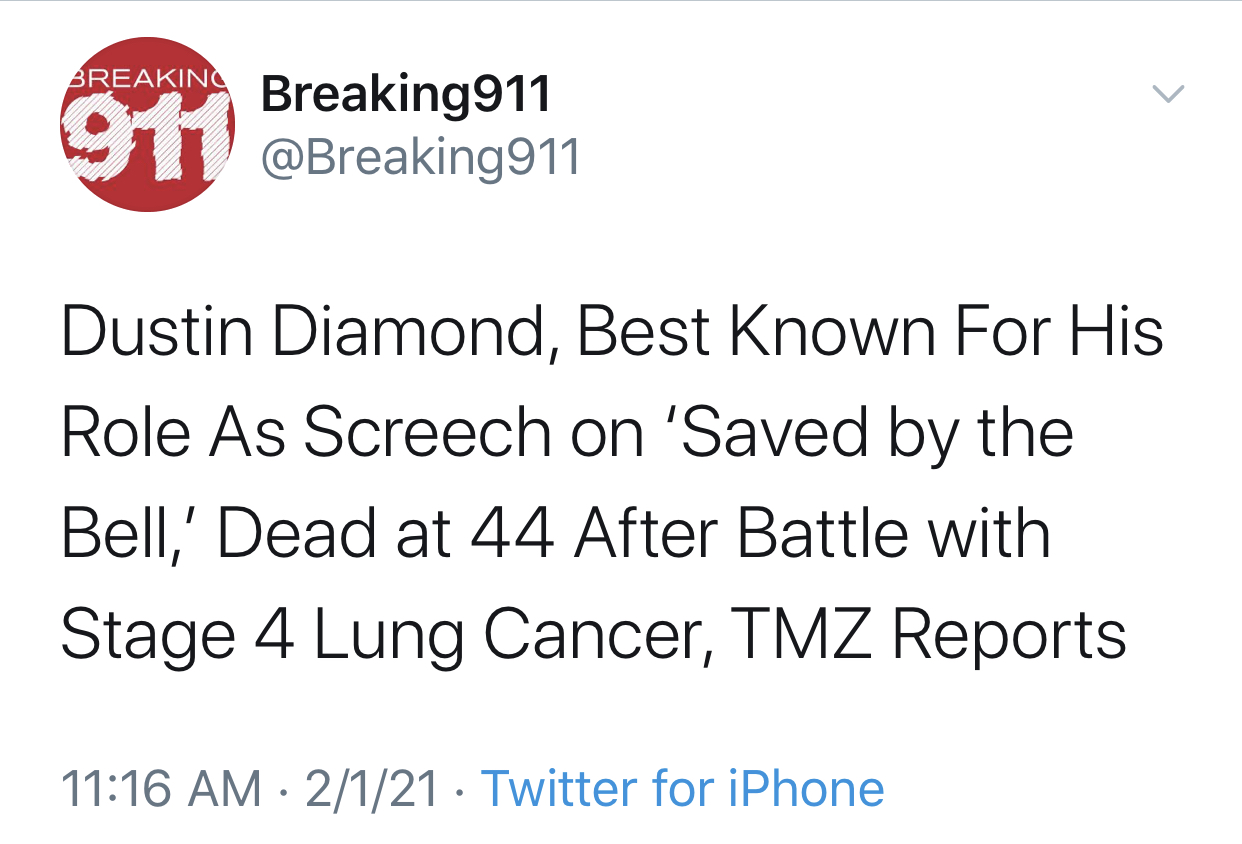Click the 2/1/21 date

tap(373, 789)
